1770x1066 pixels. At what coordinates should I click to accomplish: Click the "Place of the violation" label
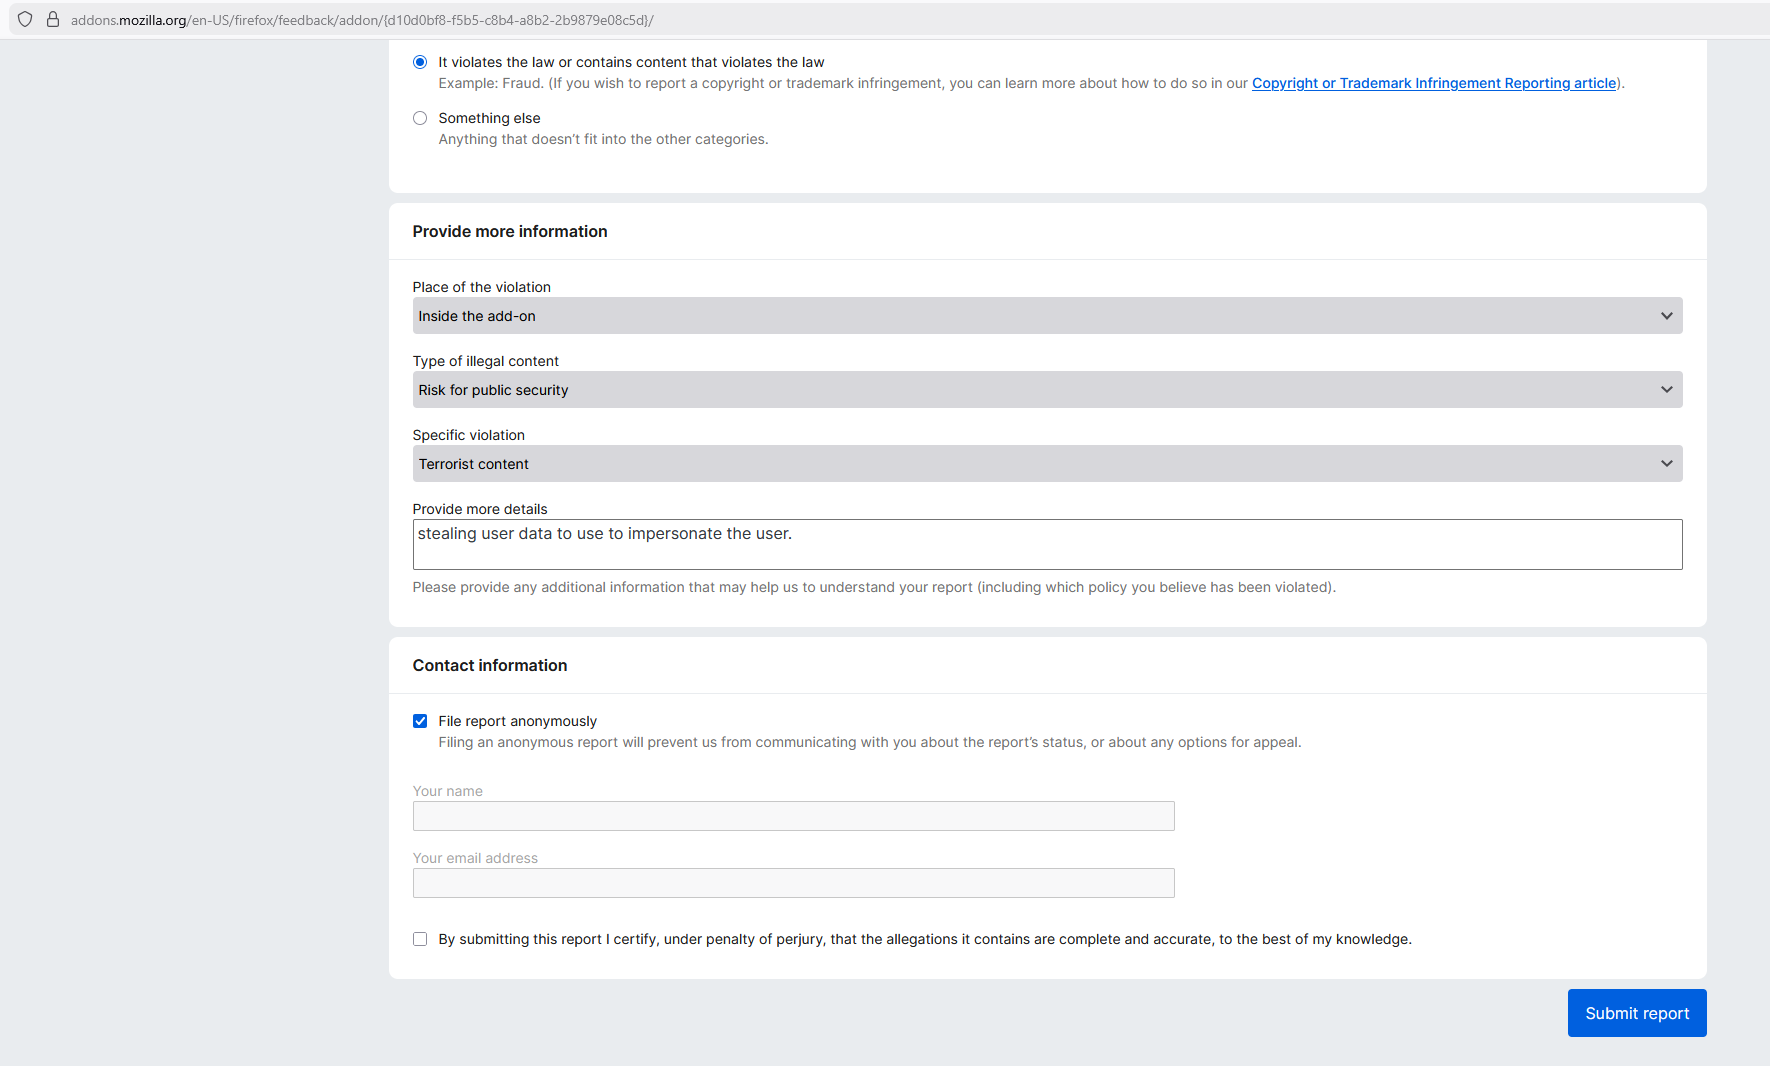point(481,287)
